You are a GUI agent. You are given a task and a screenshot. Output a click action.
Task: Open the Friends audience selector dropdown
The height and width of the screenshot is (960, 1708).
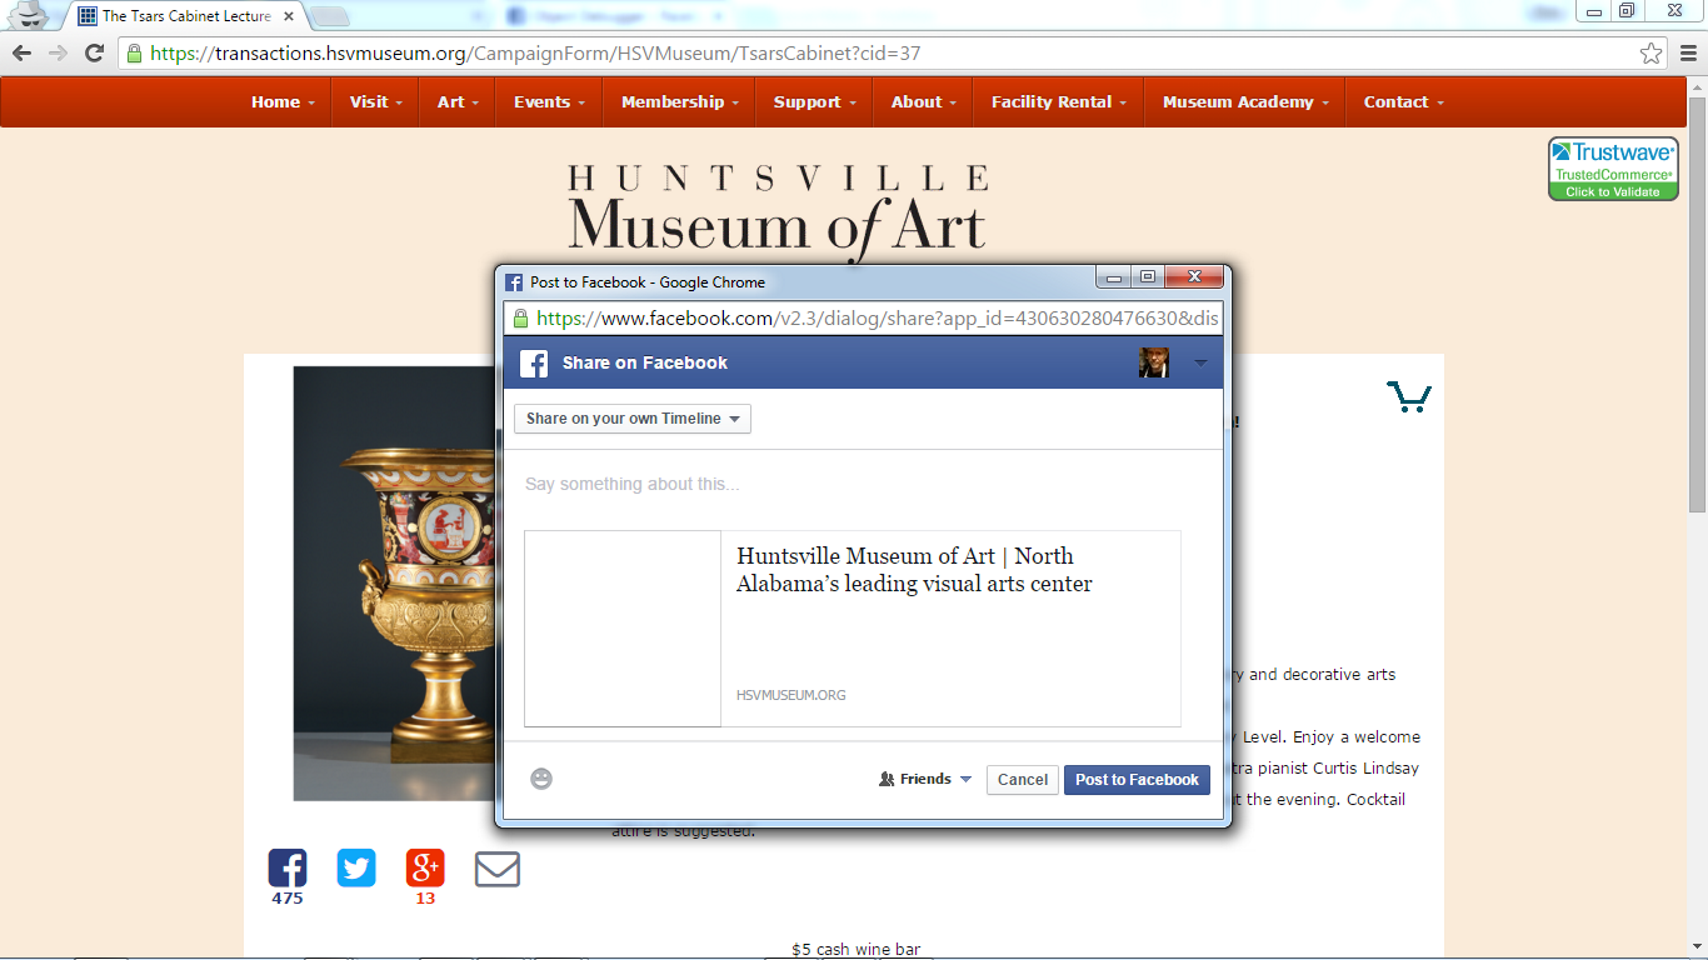point(925,779)
